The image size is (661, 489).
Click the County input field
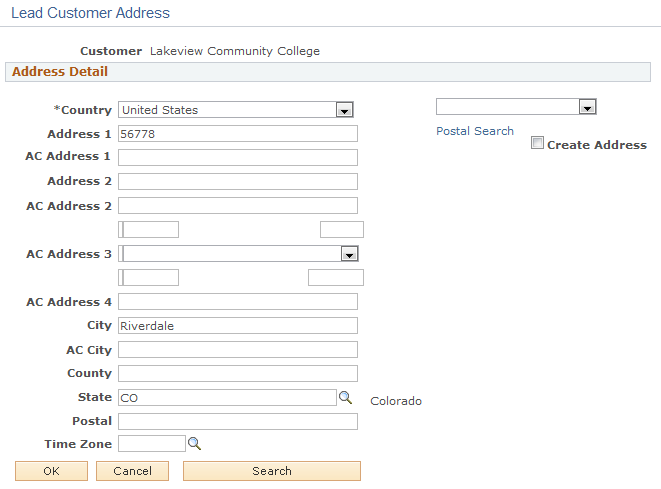[237, 374]
